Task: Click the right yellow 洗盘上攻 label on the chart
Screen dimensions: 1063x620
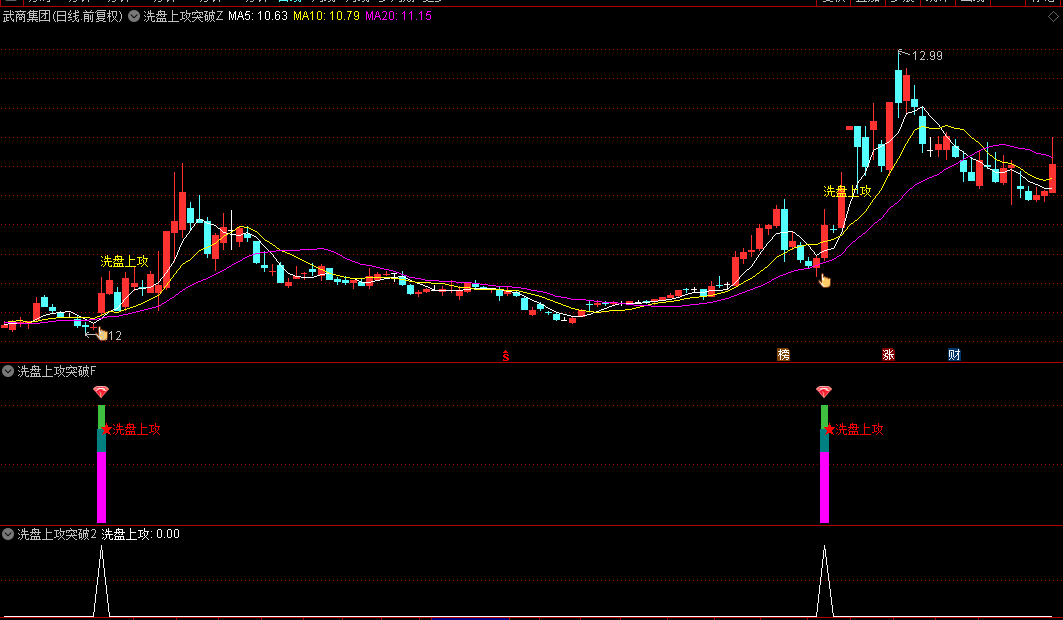Action: click(x=847, y=192)
